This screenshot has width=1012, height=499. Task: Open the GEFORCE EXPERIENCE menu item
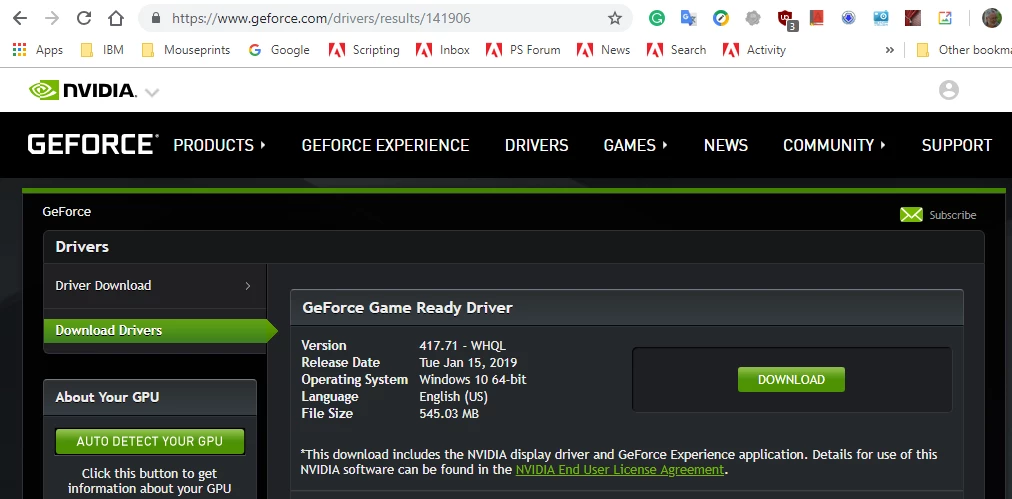[385, 145]
